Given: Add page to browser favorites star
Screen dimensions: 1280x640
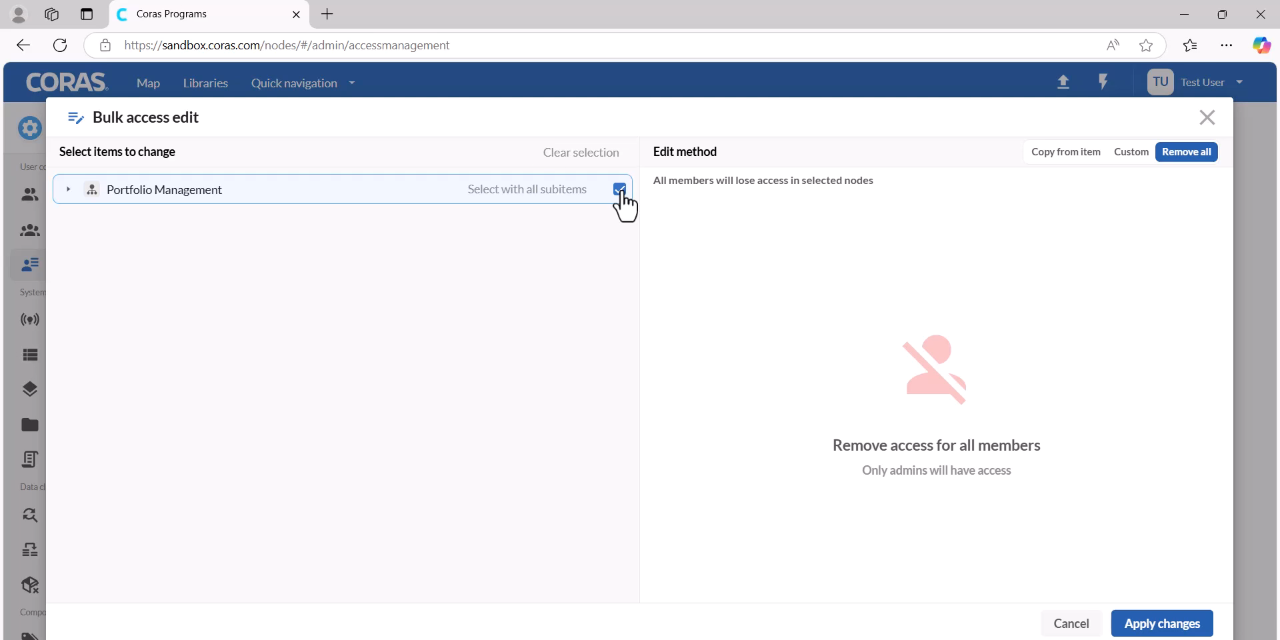Looking at the screenshot, I should coord(1146,45).
